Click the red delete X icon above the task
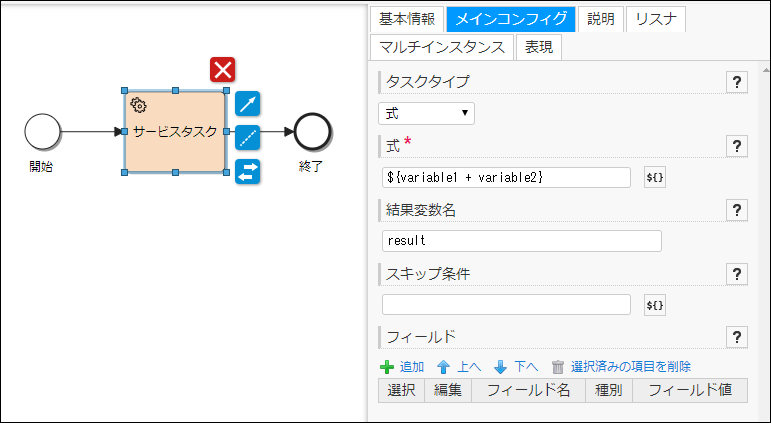771x423 pixels. [223, 69]
